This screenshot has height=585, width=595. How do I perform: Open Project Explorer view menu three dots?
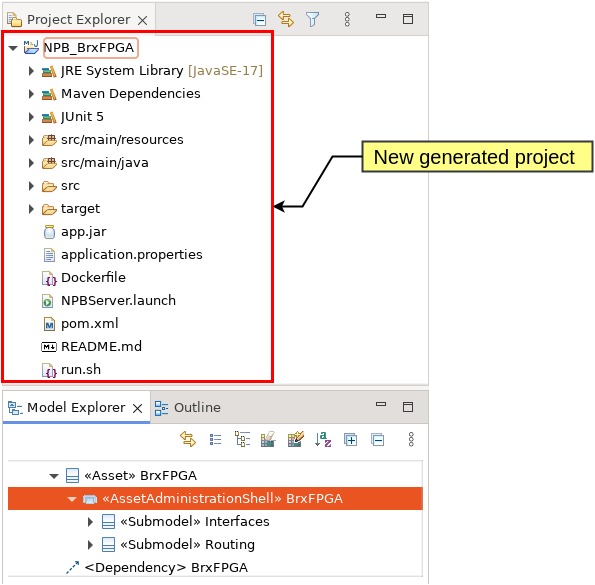pyautogui.click(x=347, y=19)
